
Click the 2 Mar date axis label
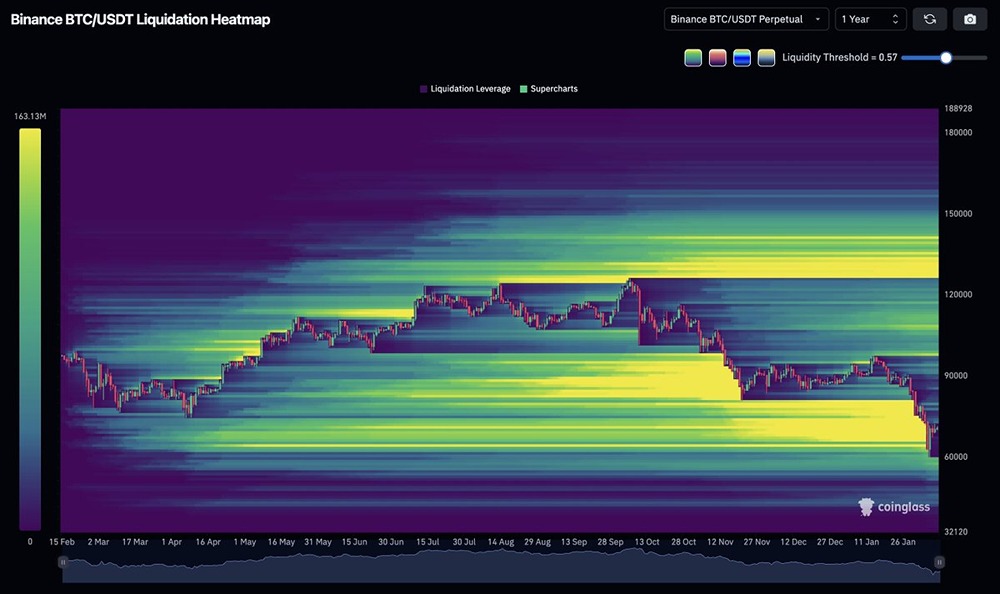coord(98,542)
